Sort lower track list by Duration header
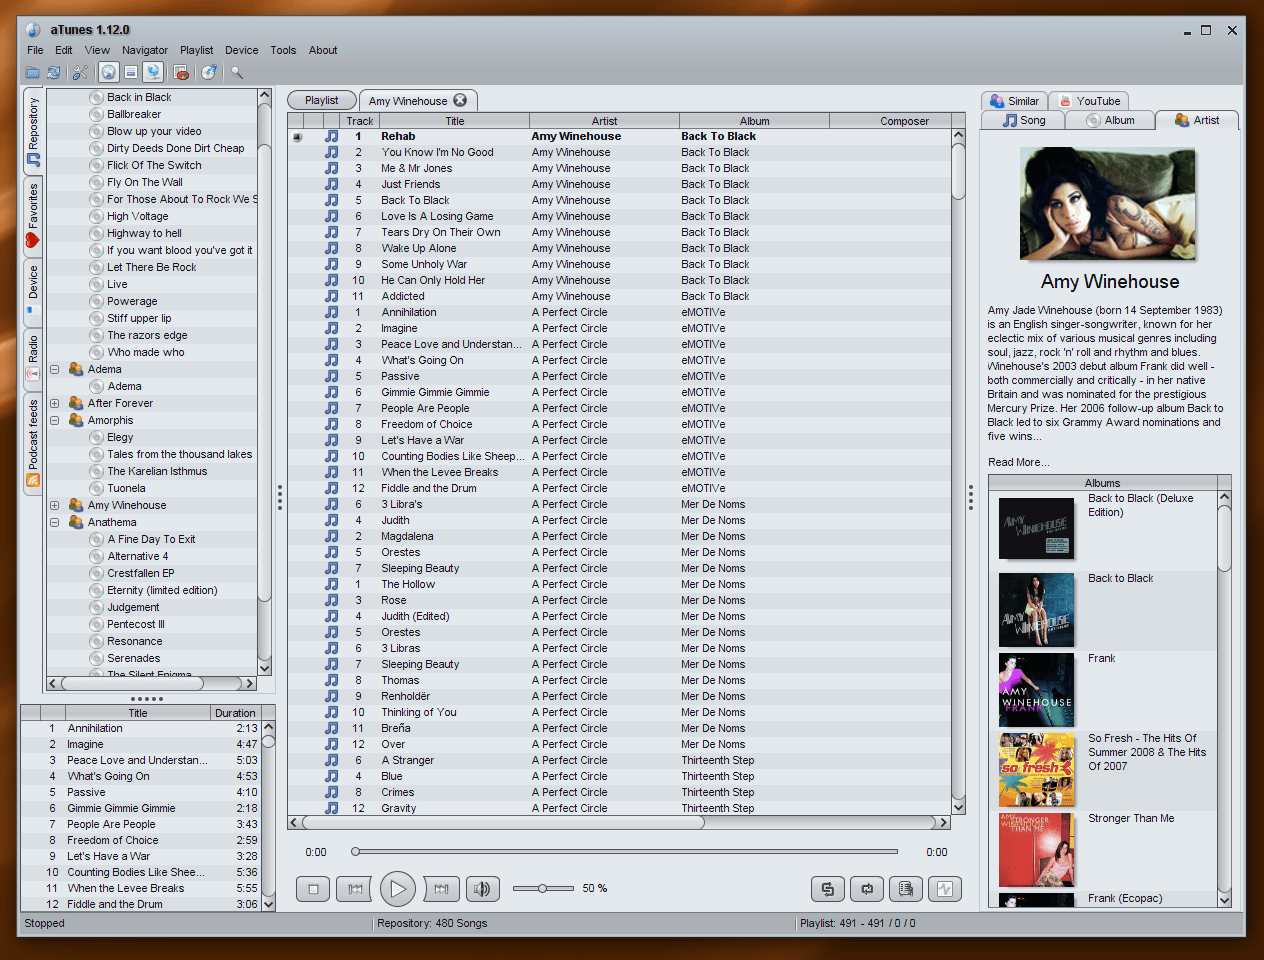This screenshot has width=1264, height=960. click(x=235, y=713)
